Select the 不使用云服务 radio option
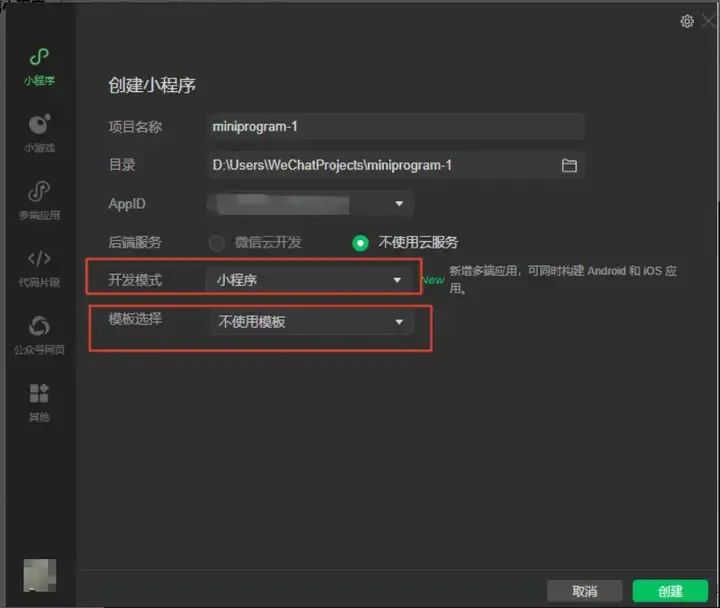 (360, 242)
